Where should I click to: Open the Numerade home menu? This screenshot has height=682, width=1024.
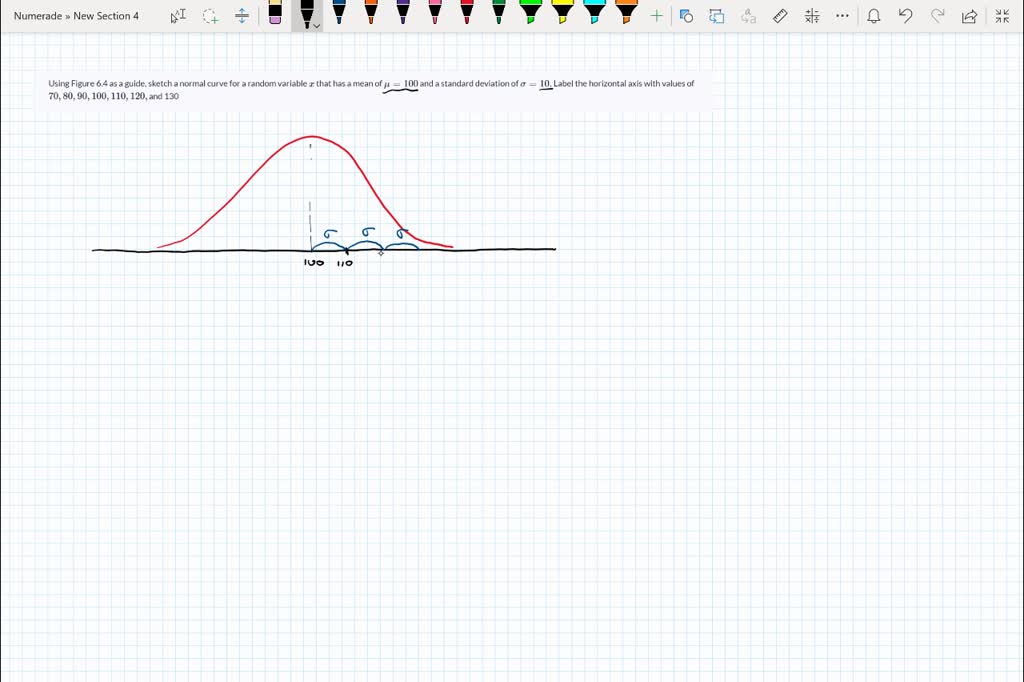(38, 16)
